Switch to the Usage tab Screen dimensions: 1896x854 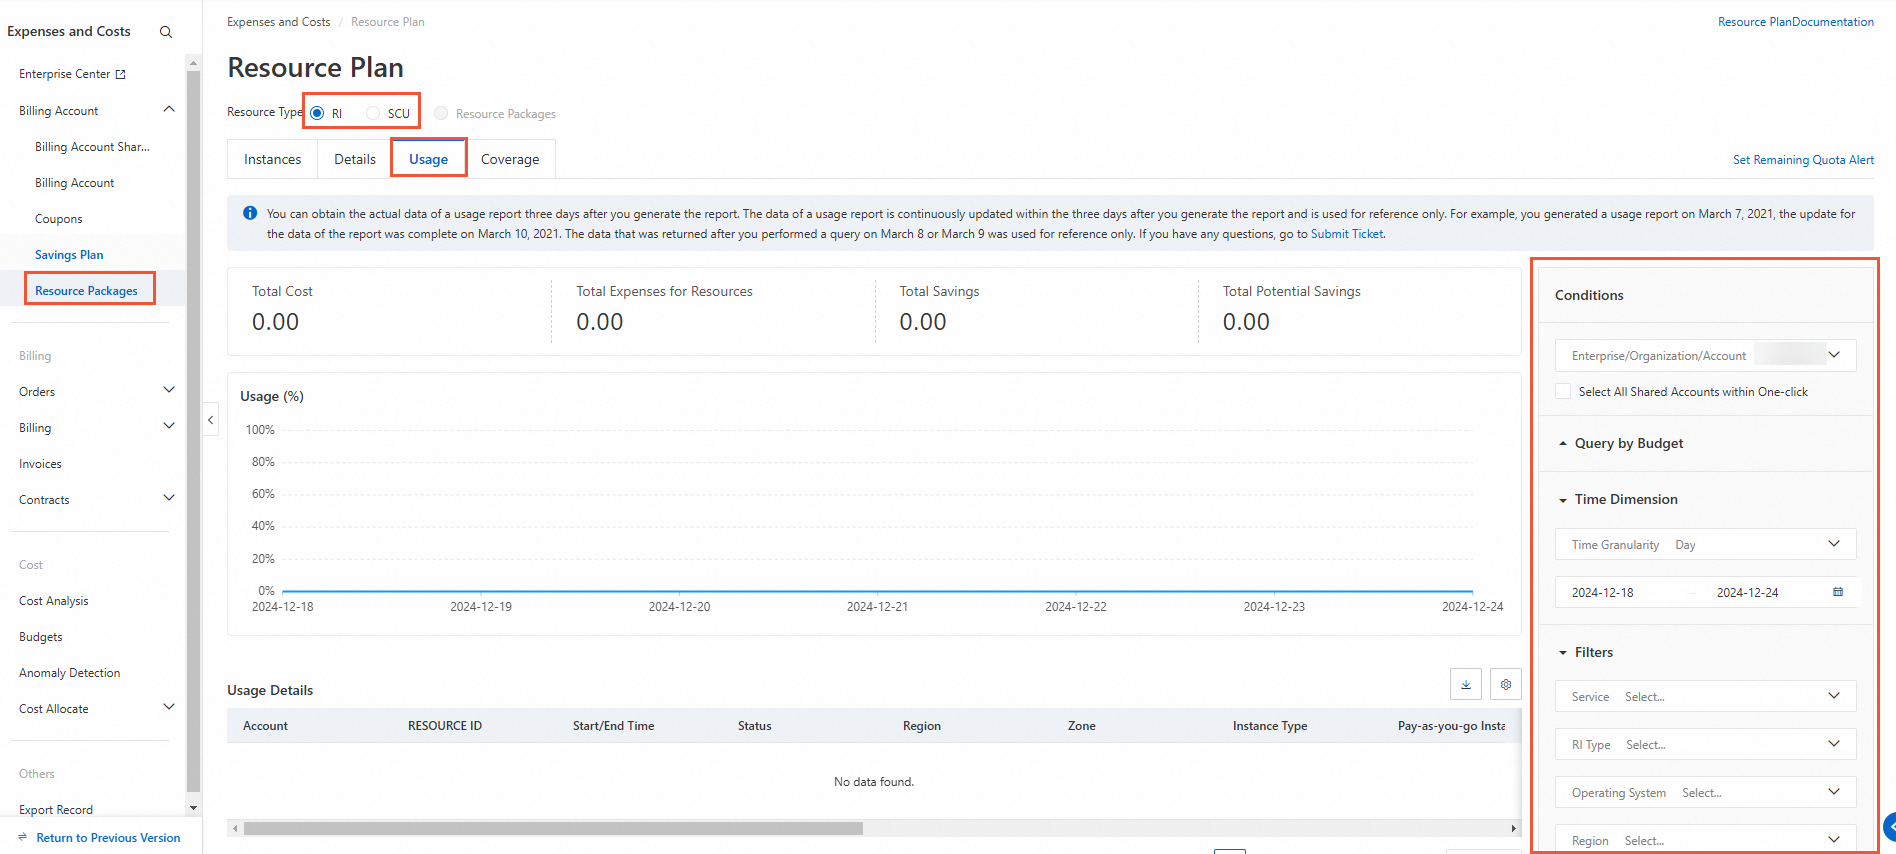click(428, 159)
